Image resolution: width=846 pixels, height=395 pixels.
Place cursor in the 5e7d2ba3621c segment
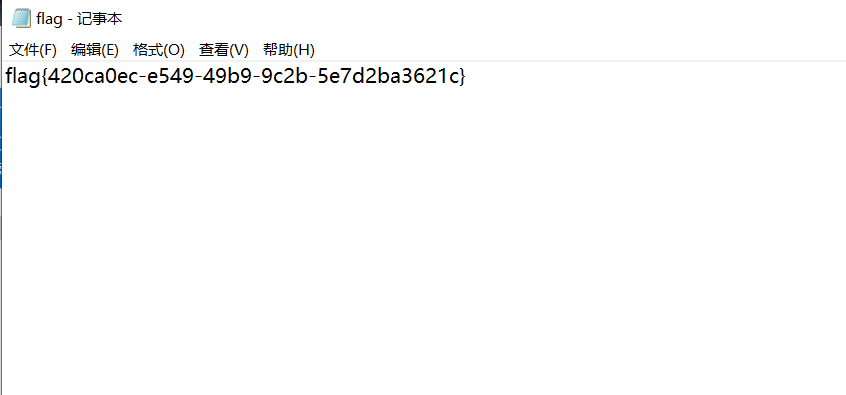click(x=385, y=77)
